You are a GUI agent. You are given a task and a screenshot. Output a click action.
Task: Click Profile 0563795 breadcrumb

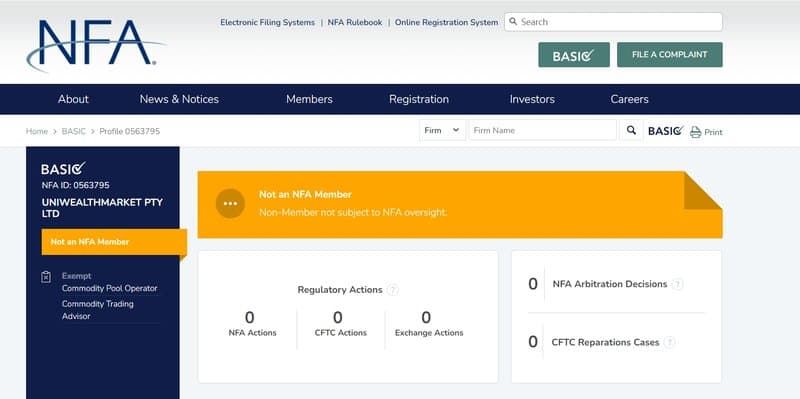tap(130, 131)
